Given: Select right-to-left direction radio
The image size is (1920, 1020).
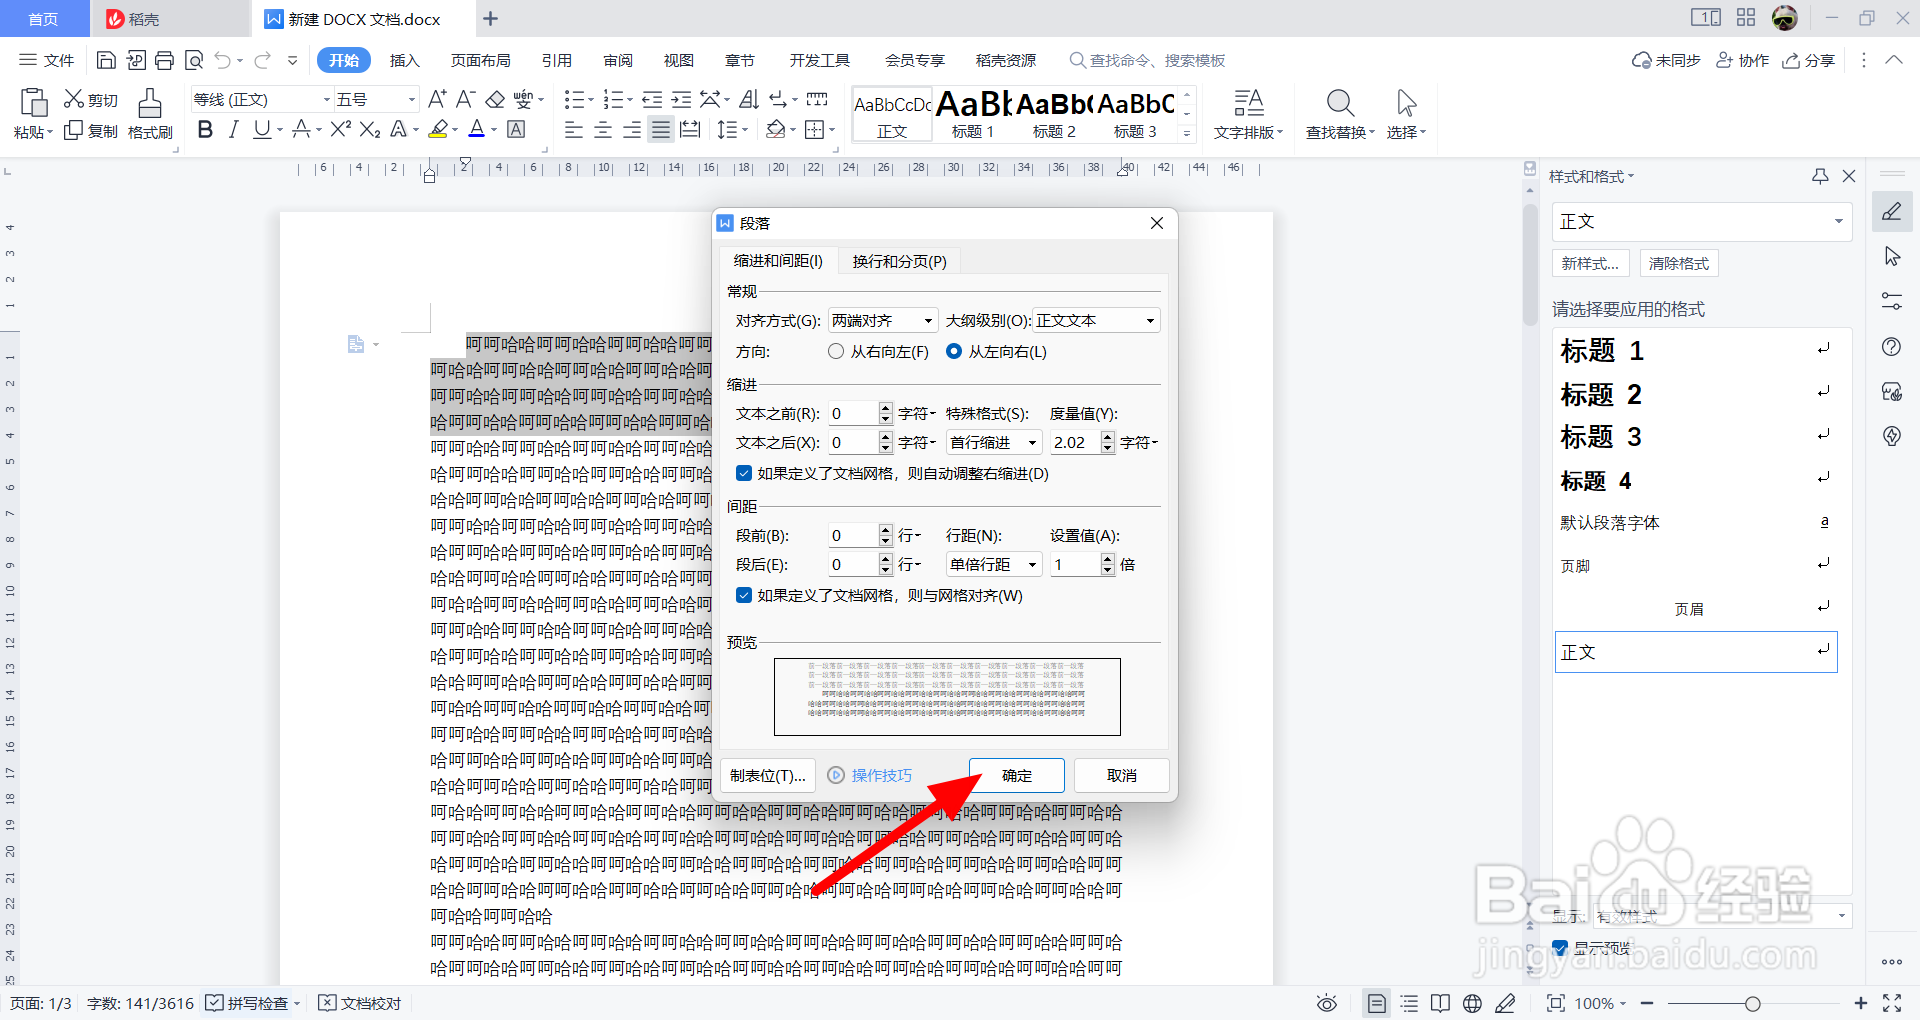Looking at the screenshot, I should [836, 351].
